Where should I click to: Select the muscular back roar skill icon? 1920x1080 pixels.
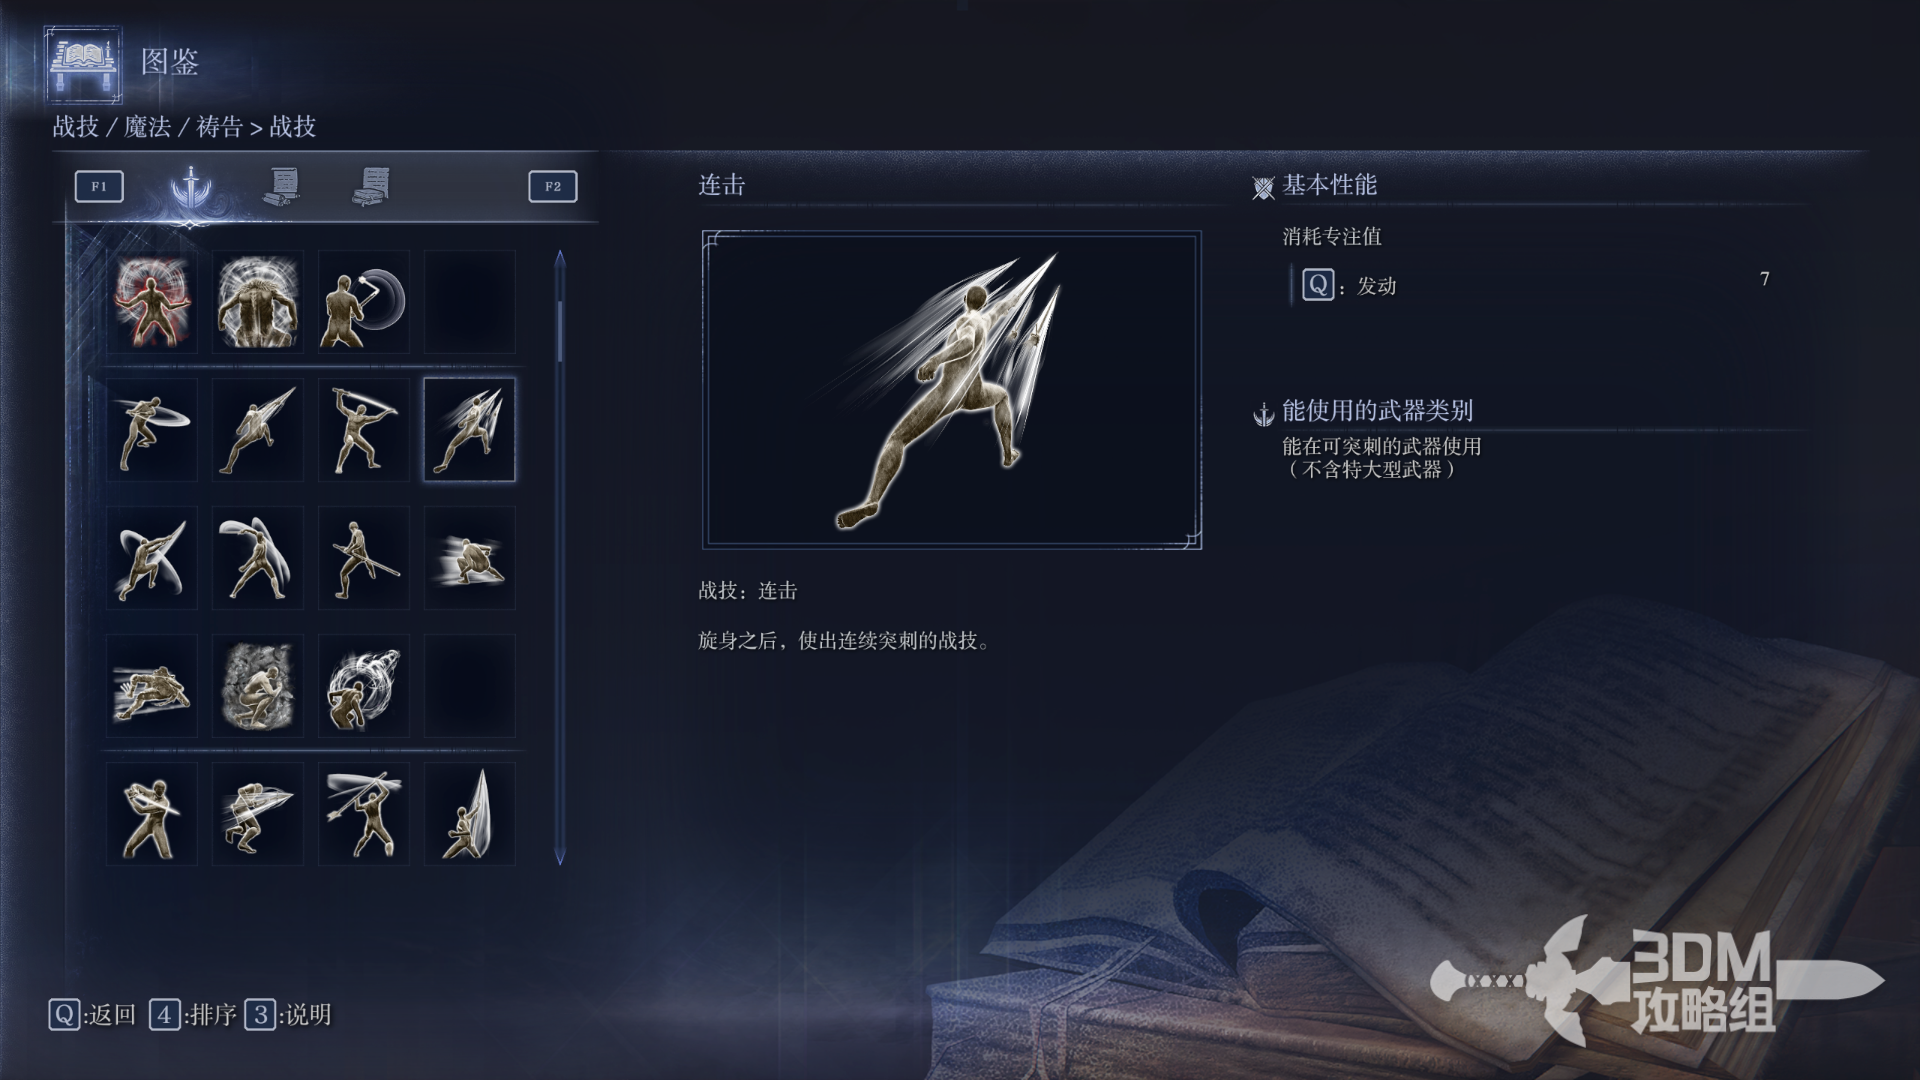pos(258,302)
